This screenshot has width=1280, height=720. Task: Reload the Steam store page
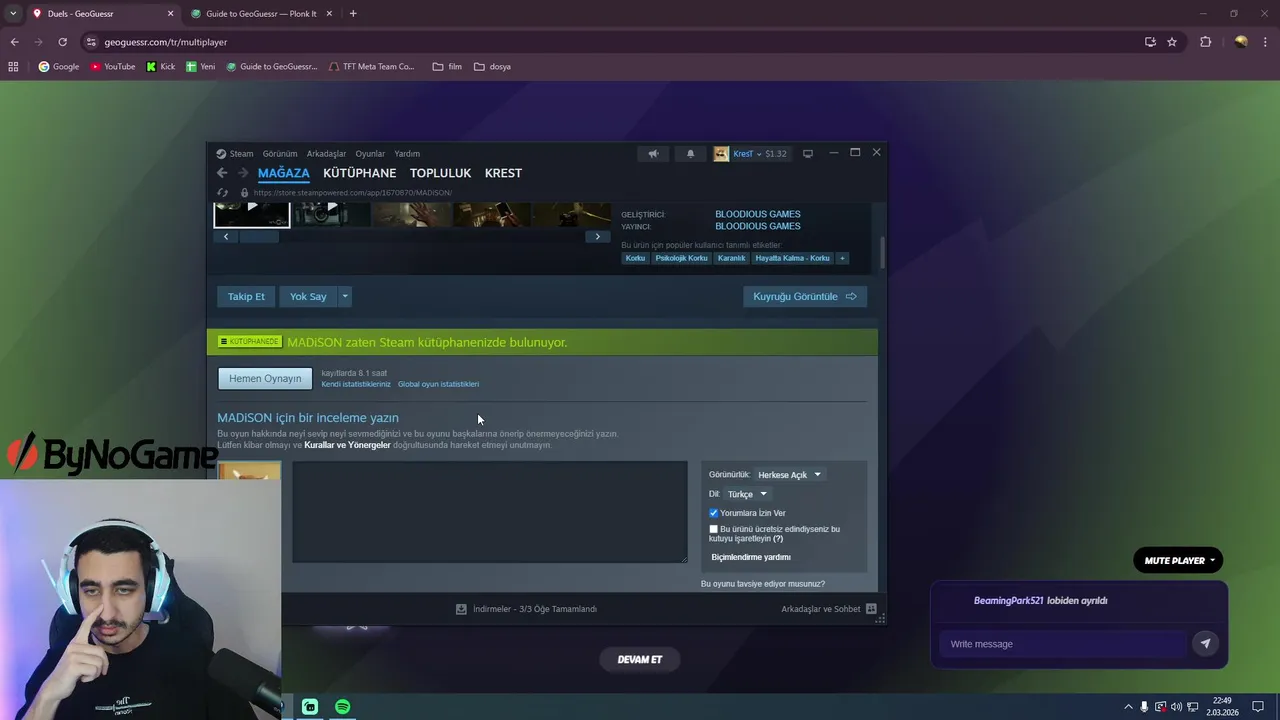click(x=223, y=193)
